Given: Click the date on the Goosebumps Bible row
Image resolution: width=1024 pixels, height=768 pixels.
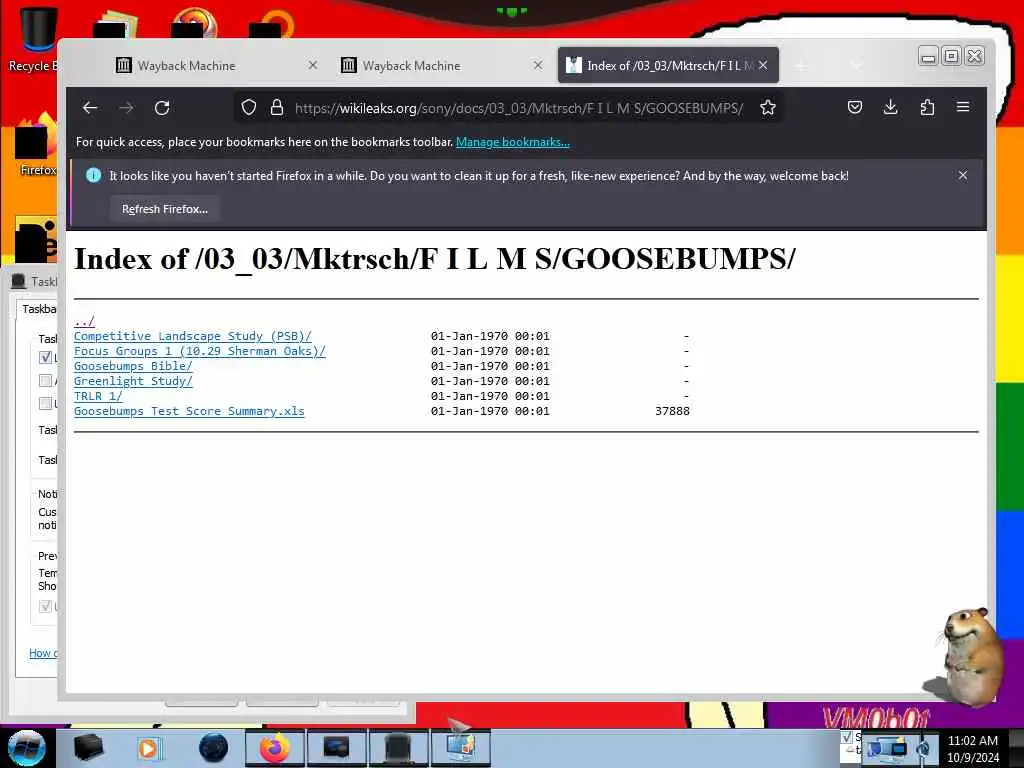Looking at the screenshot, I should [x=490, y=366].
